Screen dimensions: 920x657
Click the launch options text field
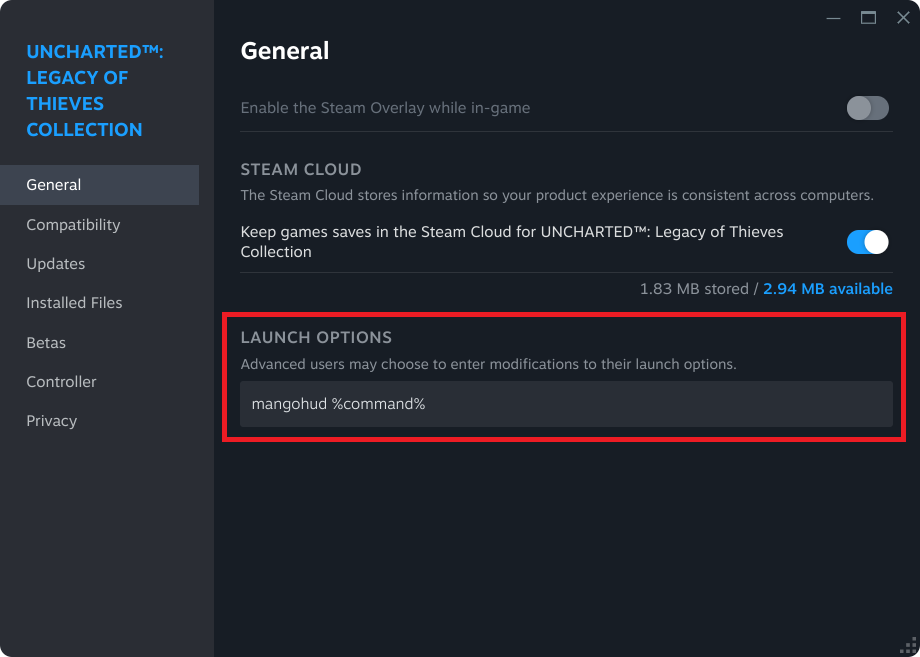(x=566, y=404)
